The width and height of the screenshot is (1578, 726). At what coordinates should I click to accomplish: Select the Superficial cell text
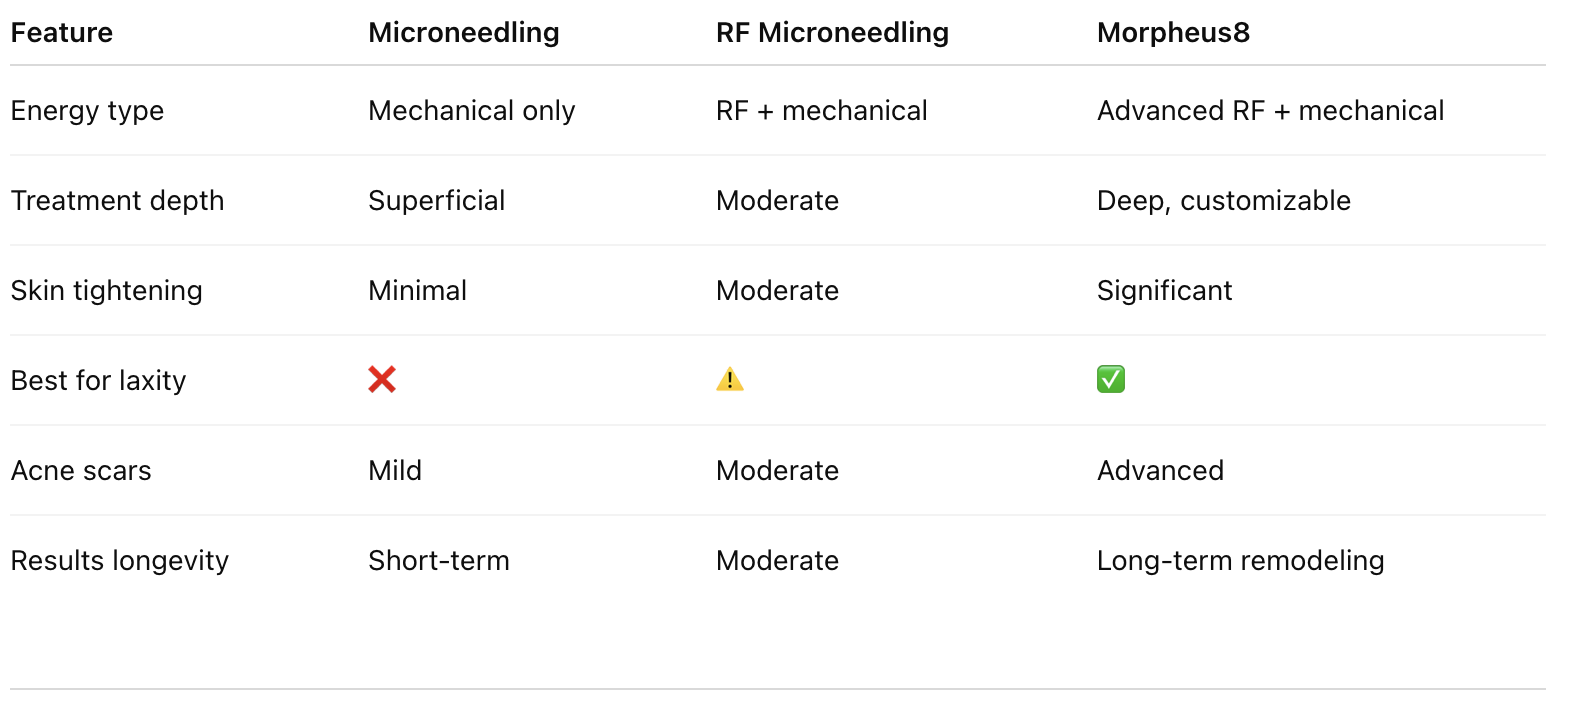pos(437,201)
